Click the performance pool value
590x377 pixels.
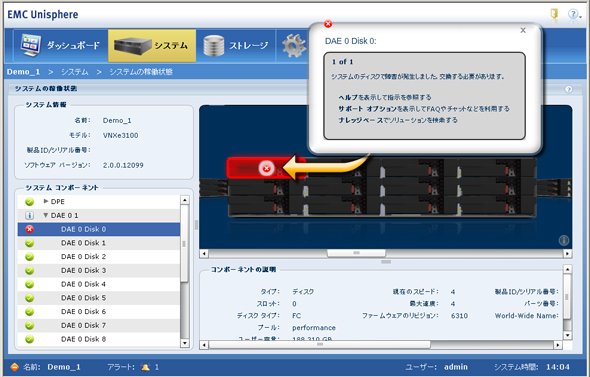point(314,328)
